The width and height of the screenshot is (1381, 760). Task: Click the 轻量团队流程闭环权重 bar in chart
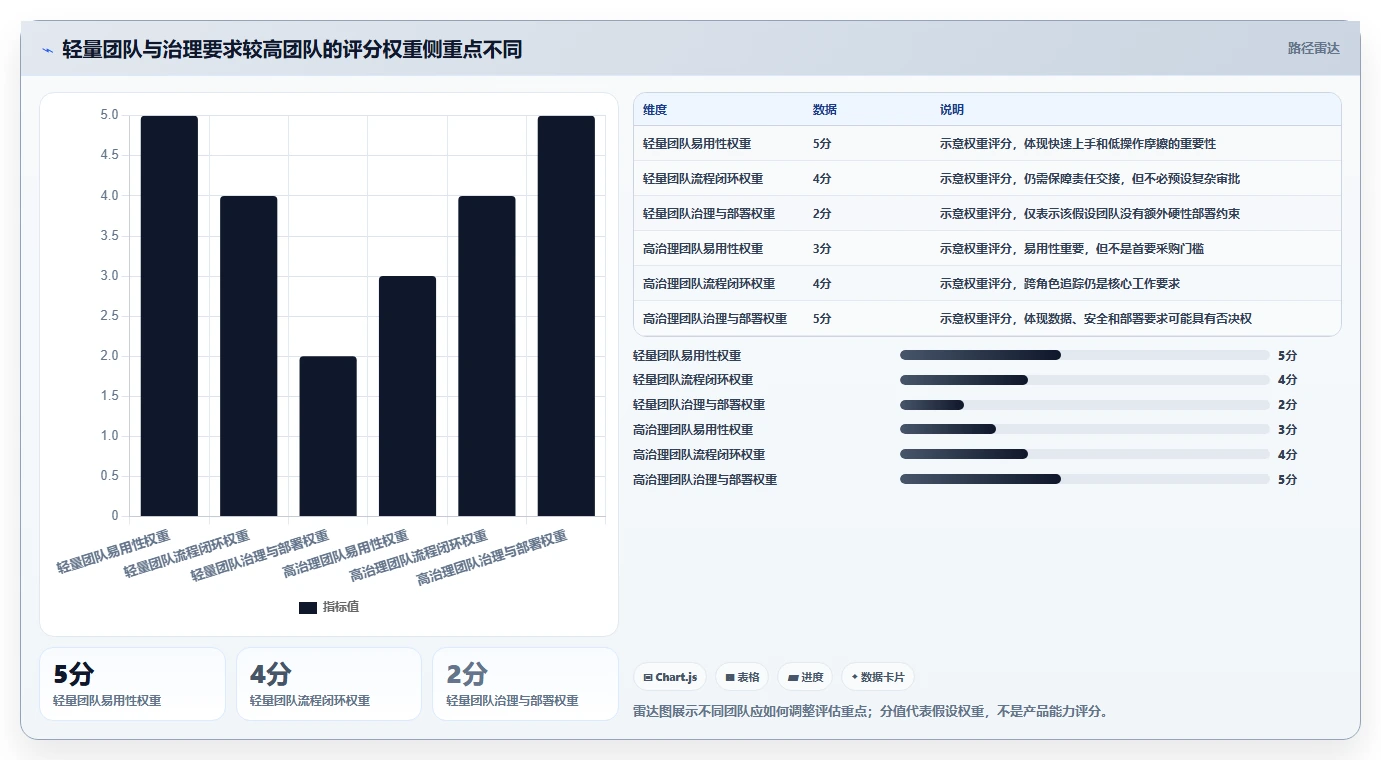point(249,356)
